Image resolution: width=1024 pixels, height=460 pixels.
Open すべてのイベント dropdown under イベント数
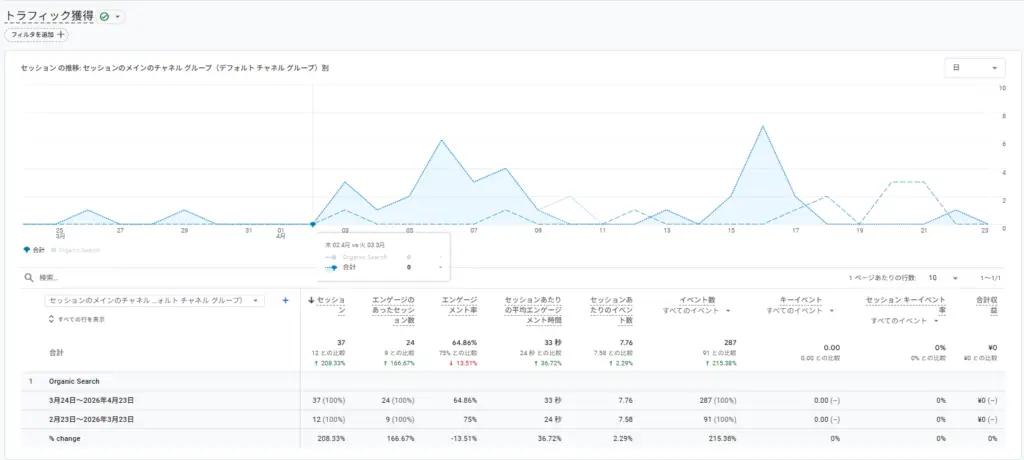[696, 311]
